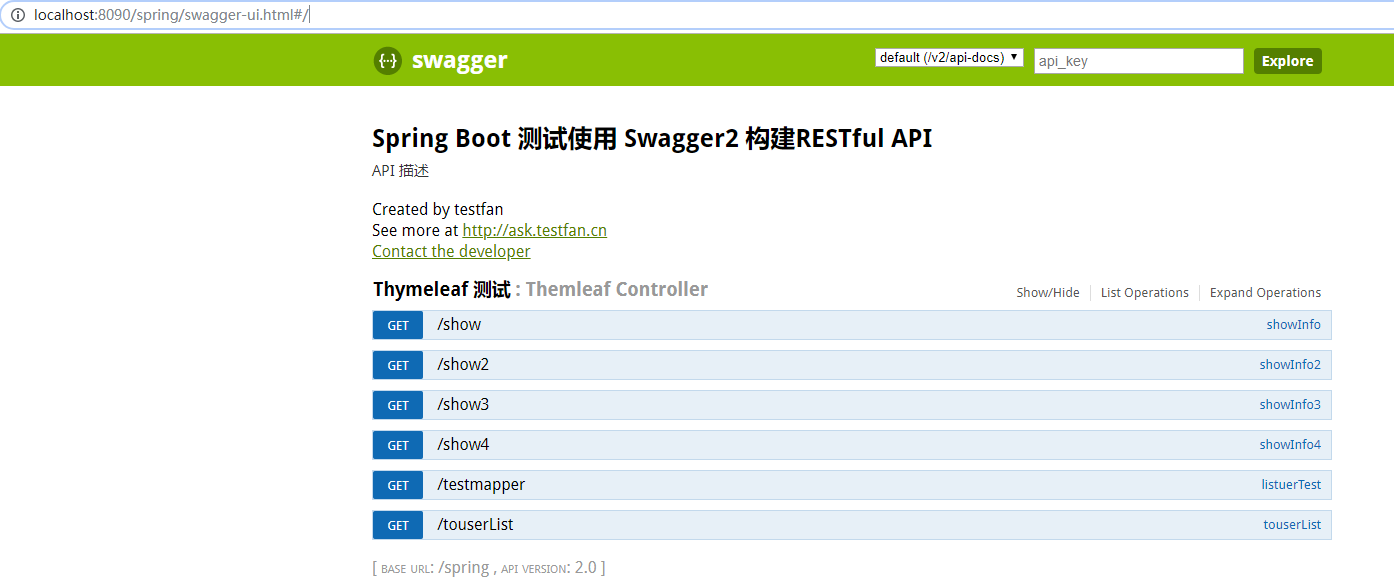Expand the /show endpoint path
This screenshot has width=1394, height=585.
click(459, 324)
